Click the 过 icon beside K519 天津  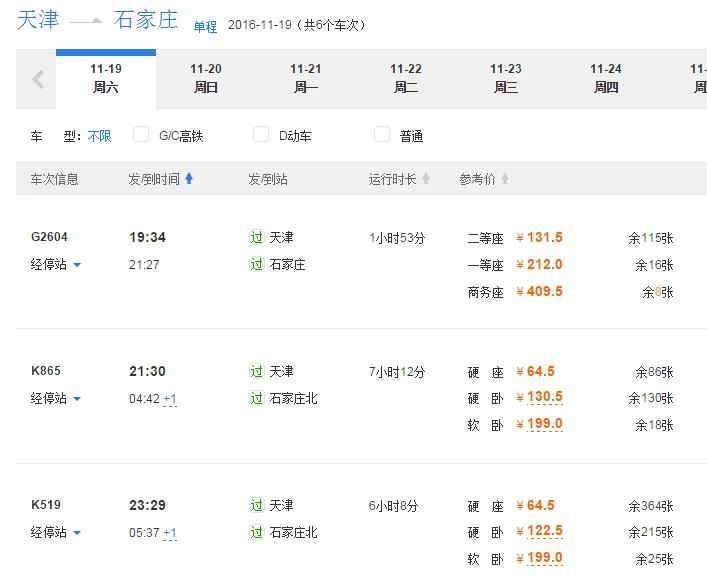[257, 505]
